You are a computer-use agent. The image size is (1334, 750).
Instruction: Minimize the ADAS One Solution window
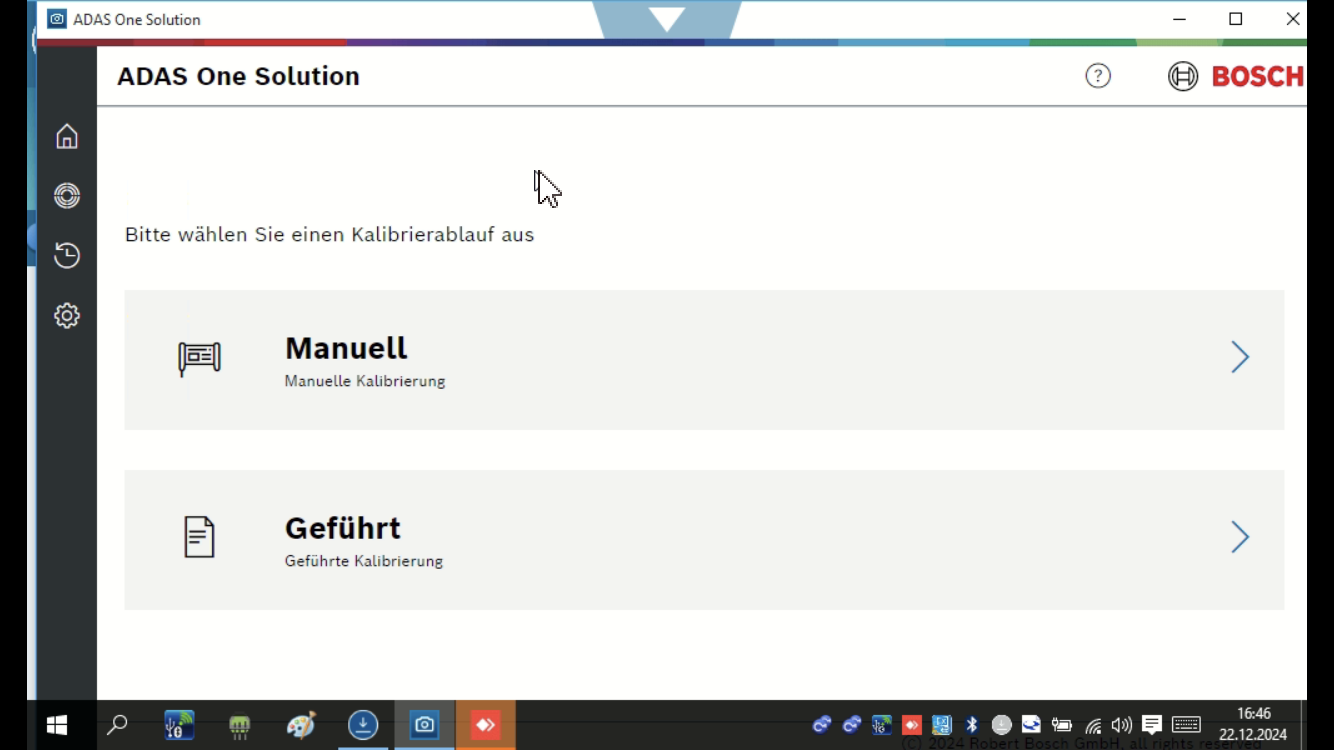point(1180,19)
